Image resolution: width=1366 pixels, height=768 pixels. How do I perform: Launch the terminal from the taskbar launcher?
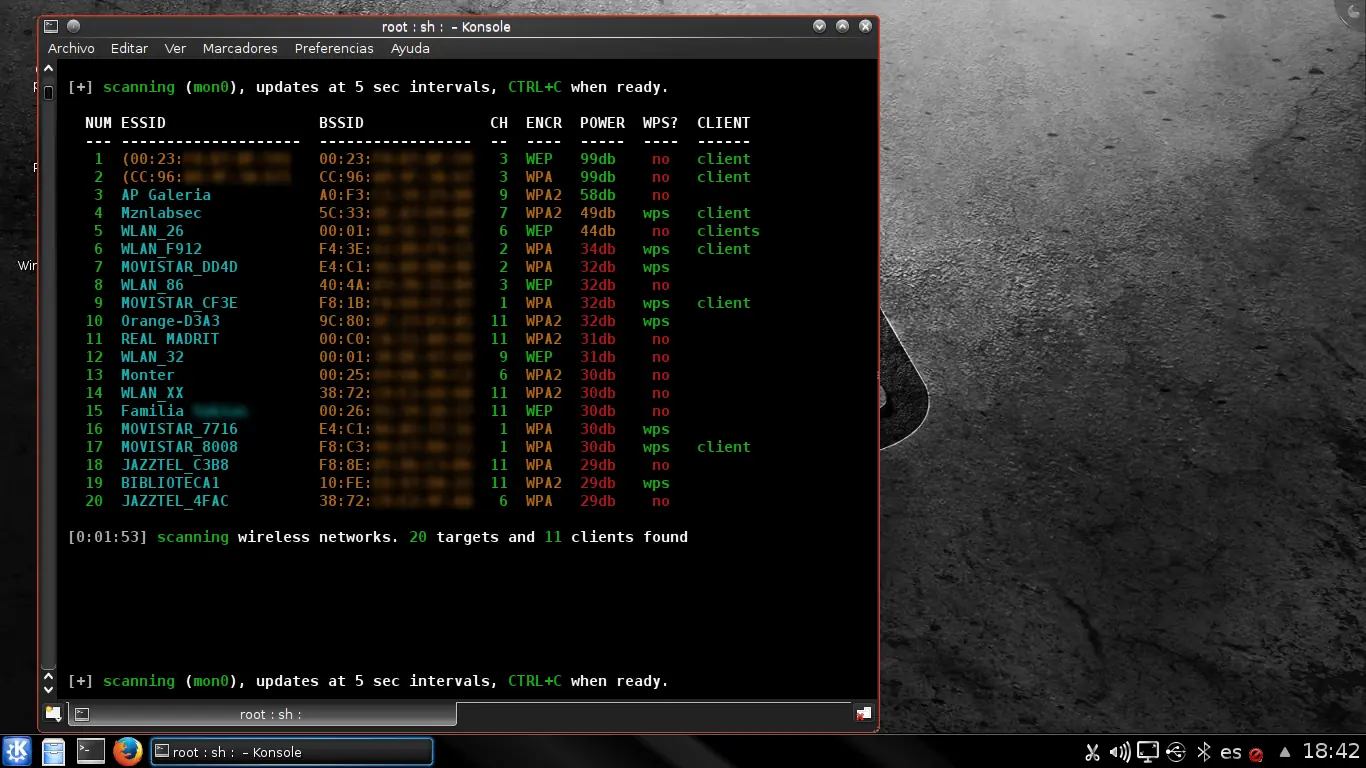coord(91,751)
